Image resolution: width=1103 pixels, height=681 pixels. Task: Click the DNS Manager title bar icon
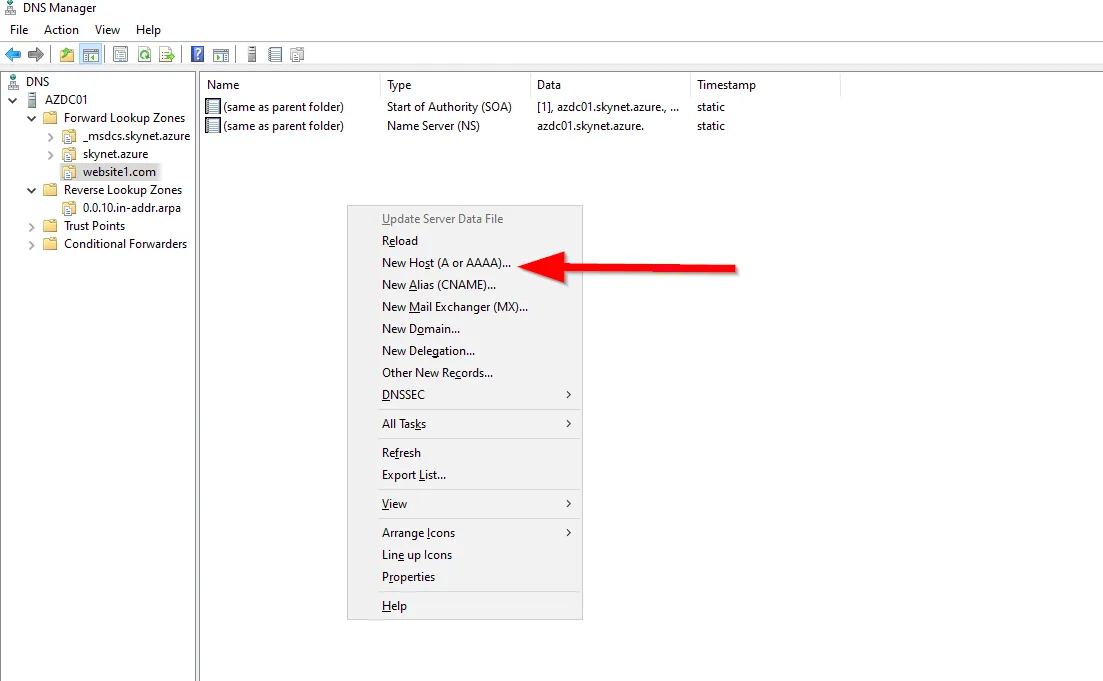pos(11,8)
